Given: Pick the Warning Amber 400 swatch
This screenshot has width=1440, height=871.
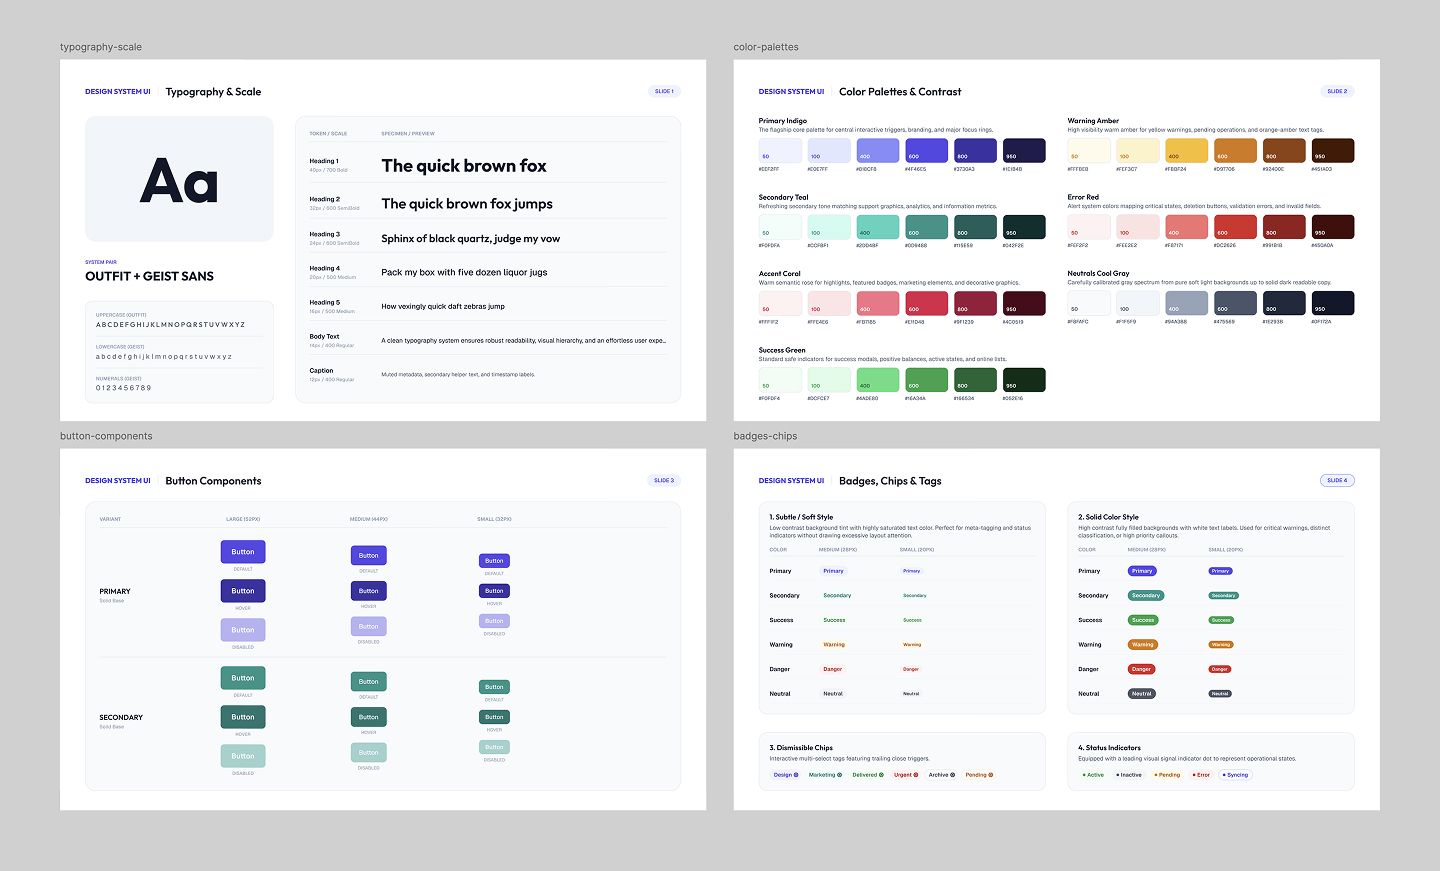Looking at the screenshot, I should (1186, 150).
